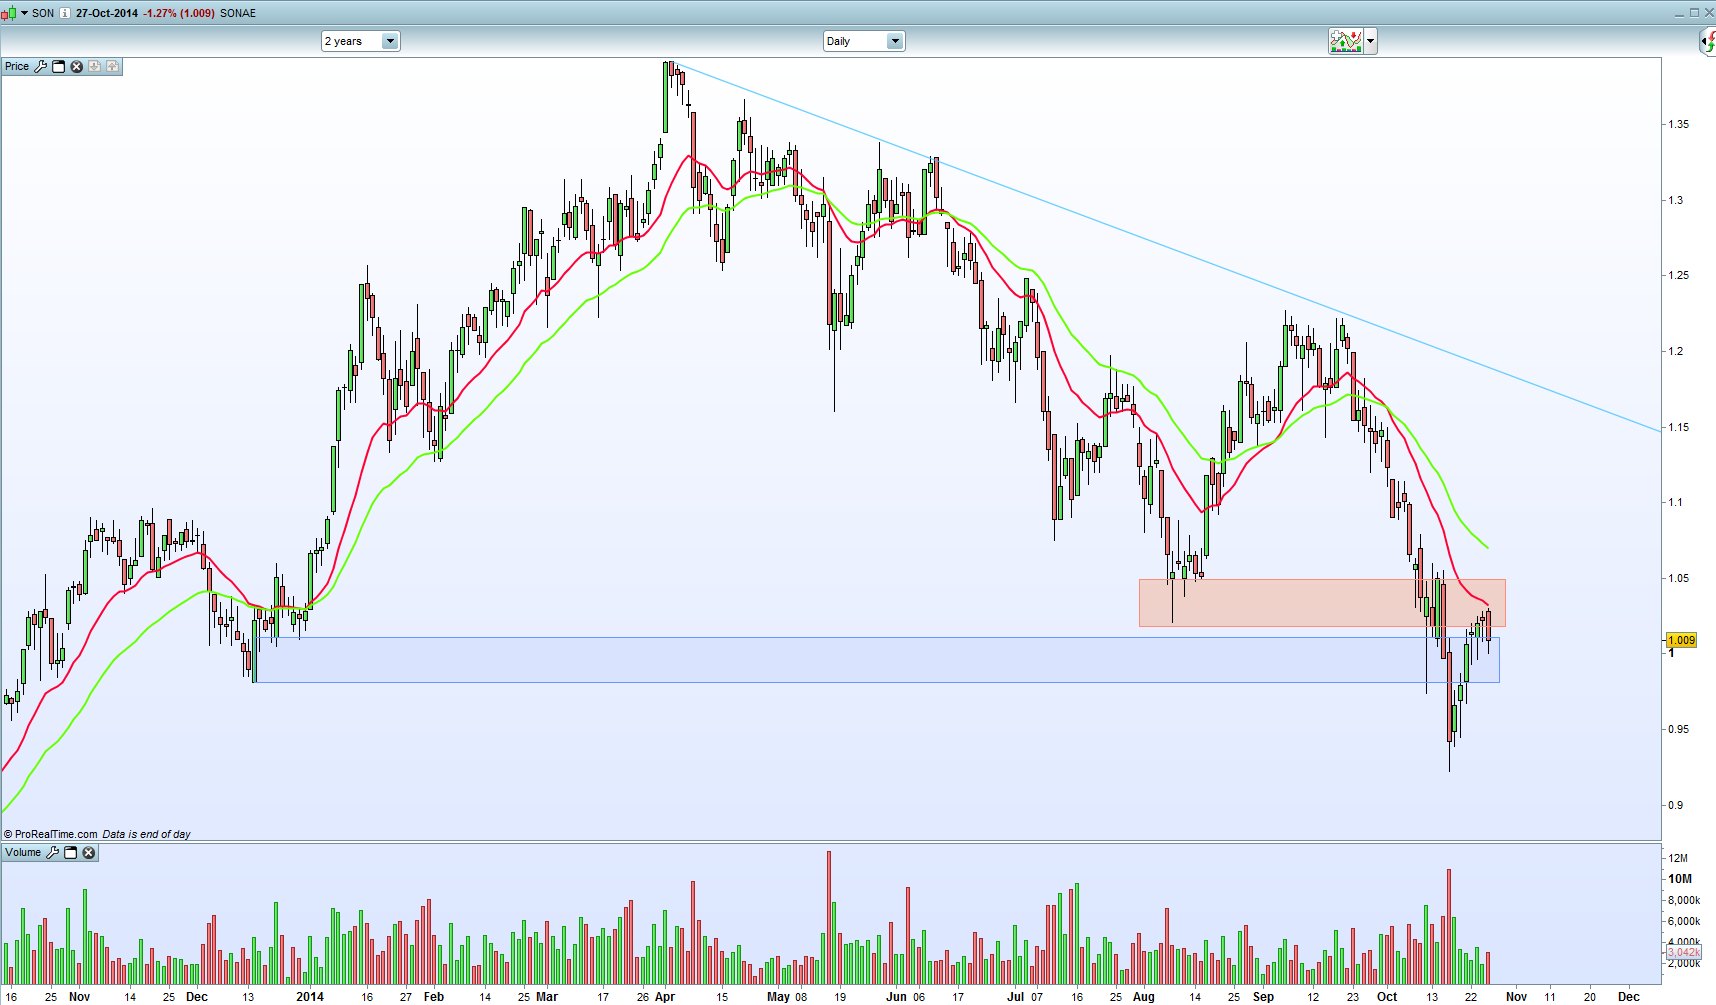Expand the chart style arrow beside SON
Screen dimensions: 1716x1005
[24, 13]
